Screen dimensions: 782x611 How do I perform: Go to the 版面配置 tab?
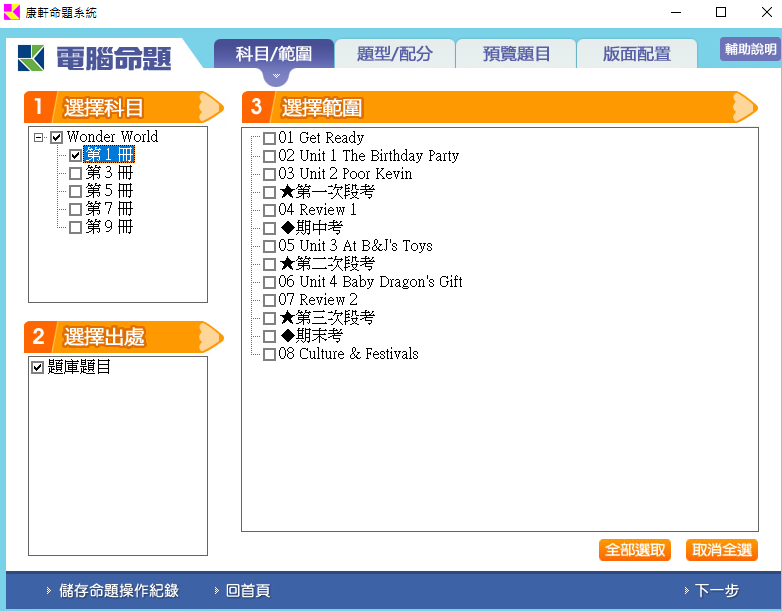[x=636, y=54]
